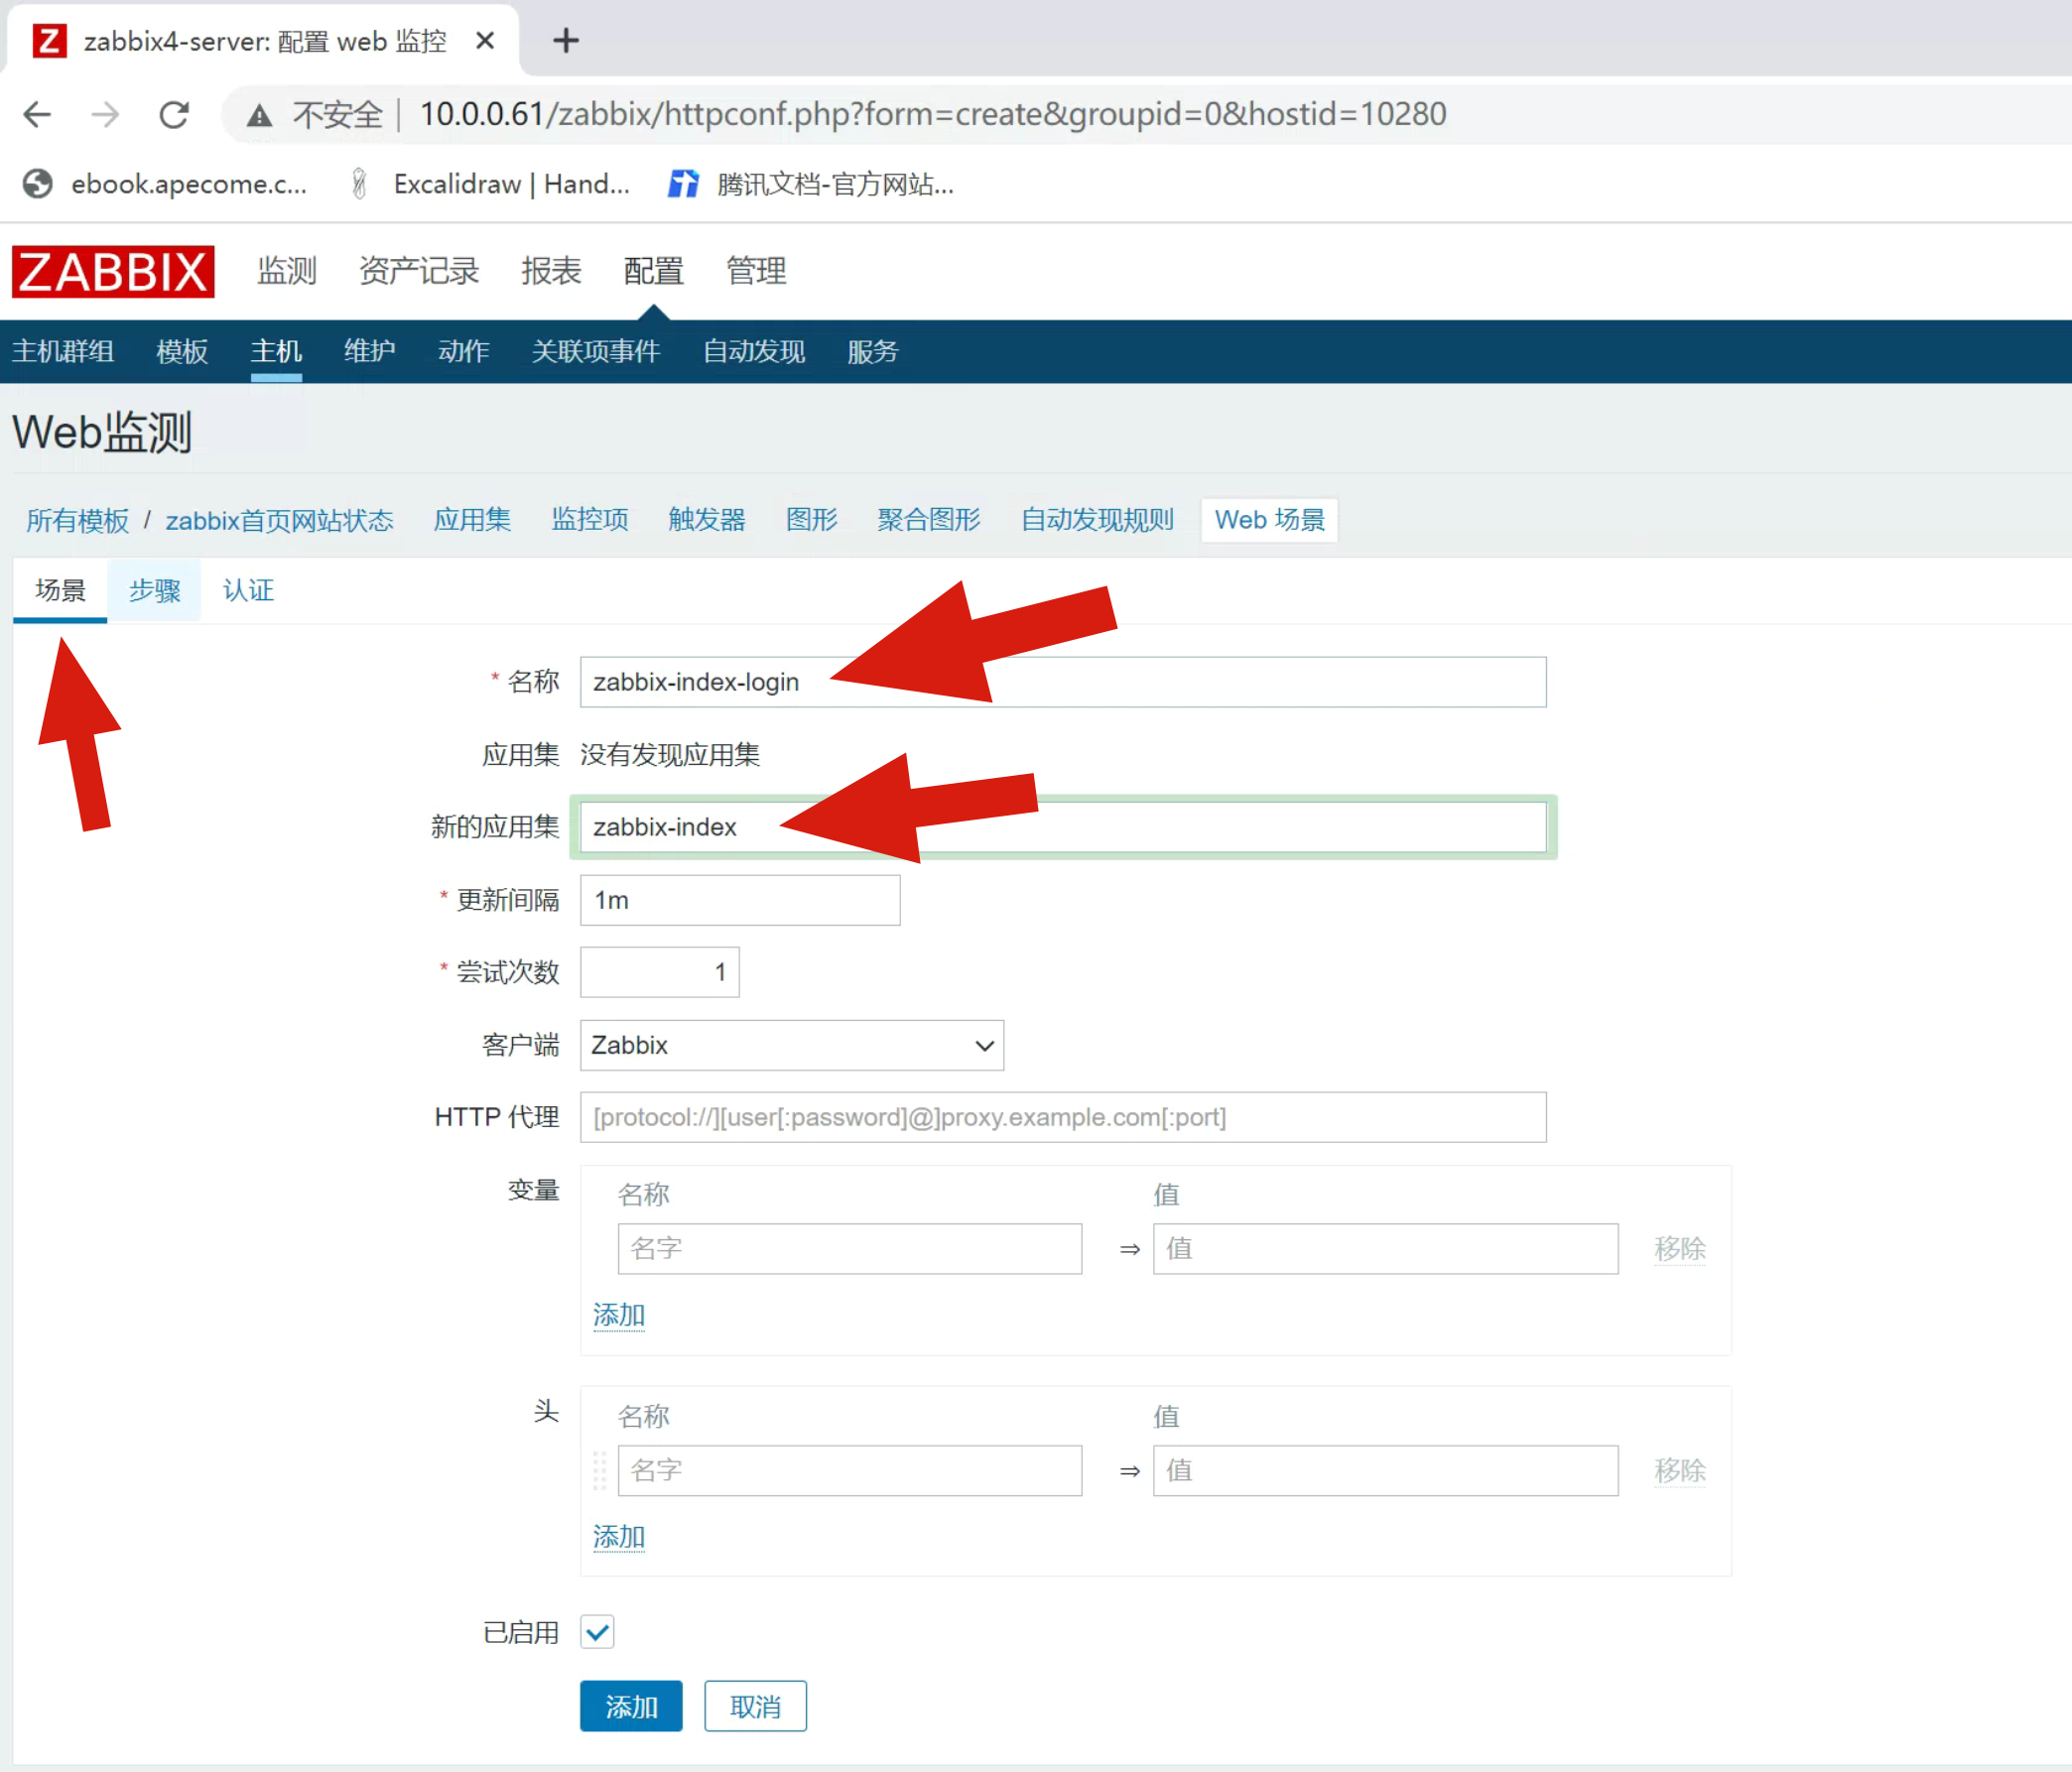This screenshot has width=2072, height=1772.
Task: Click the browser forward arrow
Action: point(105,115)
